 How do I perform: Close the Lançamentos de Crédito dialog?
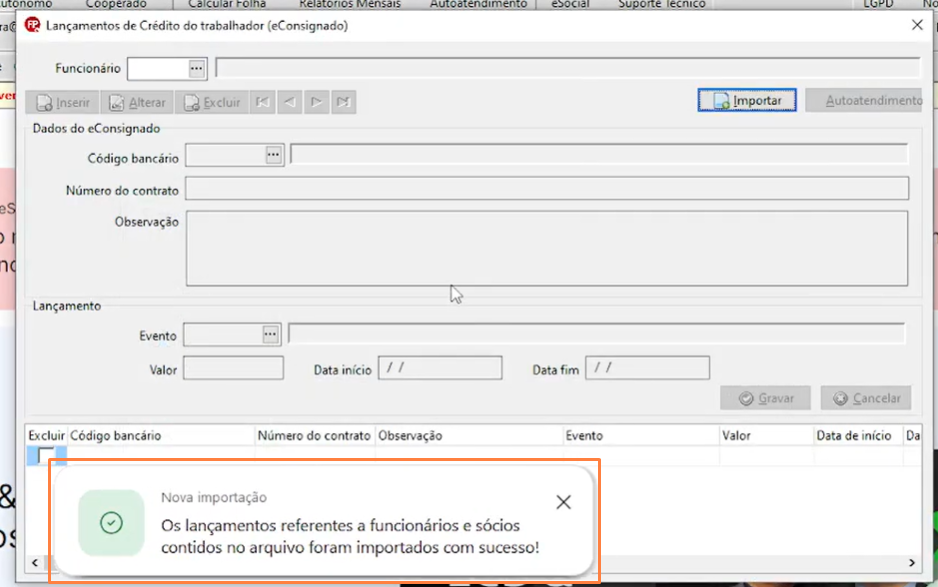point(917,25)
